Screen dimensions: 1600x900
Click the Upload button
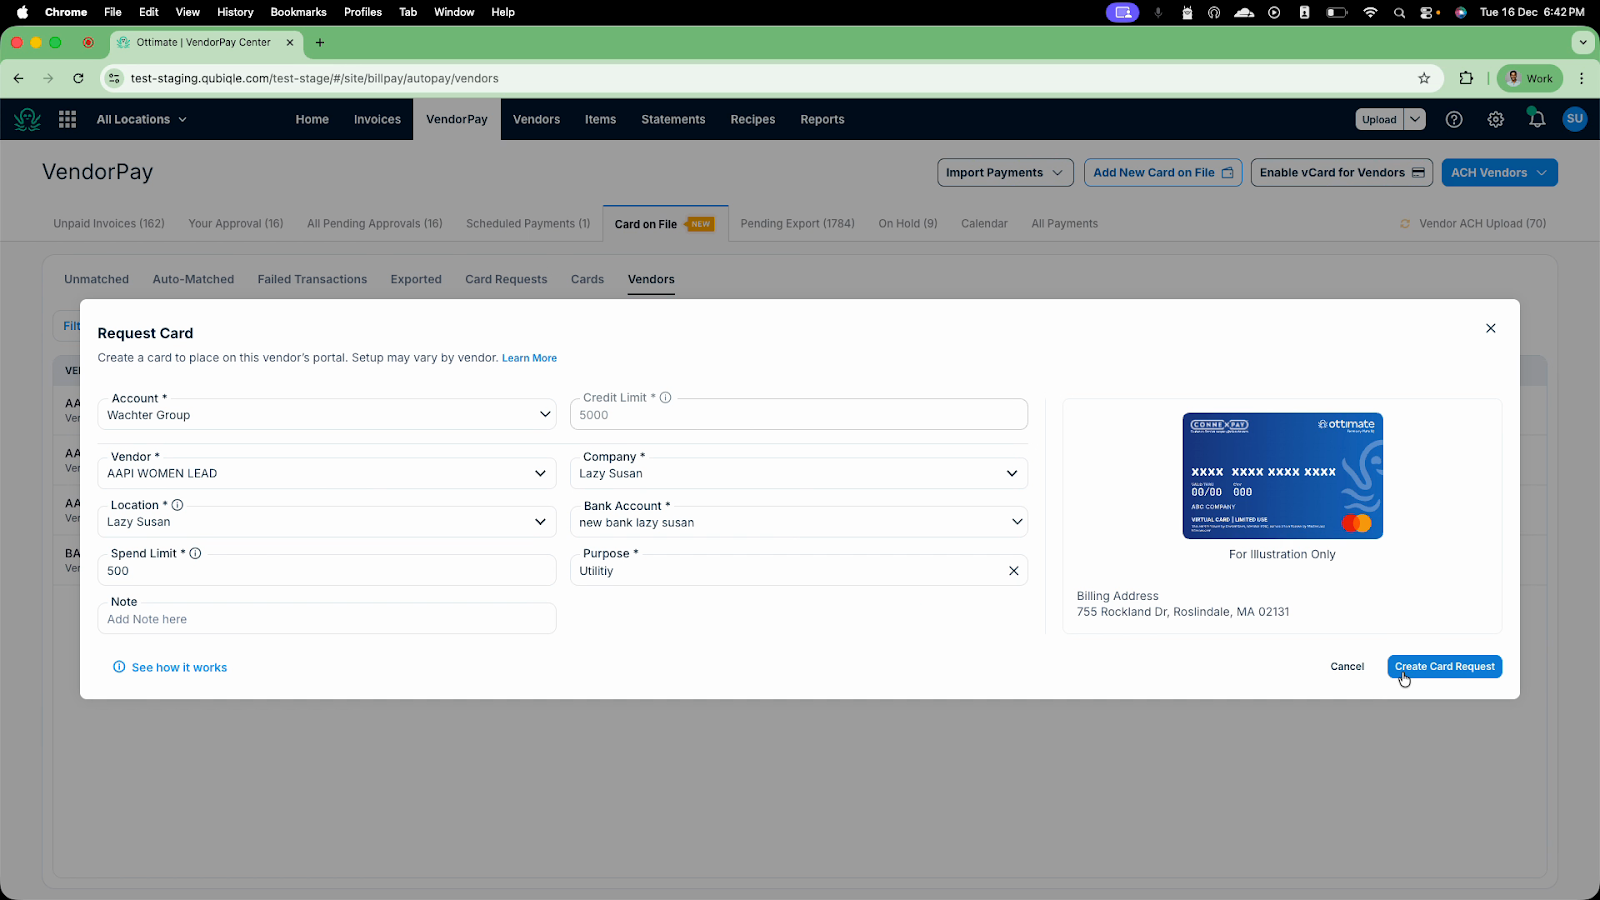(1379, 119)
